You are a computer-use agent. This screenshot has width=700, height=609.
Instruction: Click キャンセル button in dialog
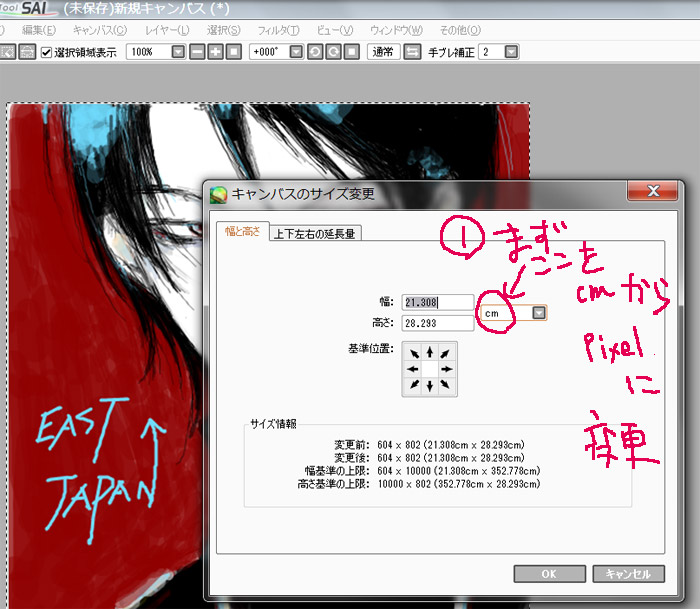coord(629,574)
